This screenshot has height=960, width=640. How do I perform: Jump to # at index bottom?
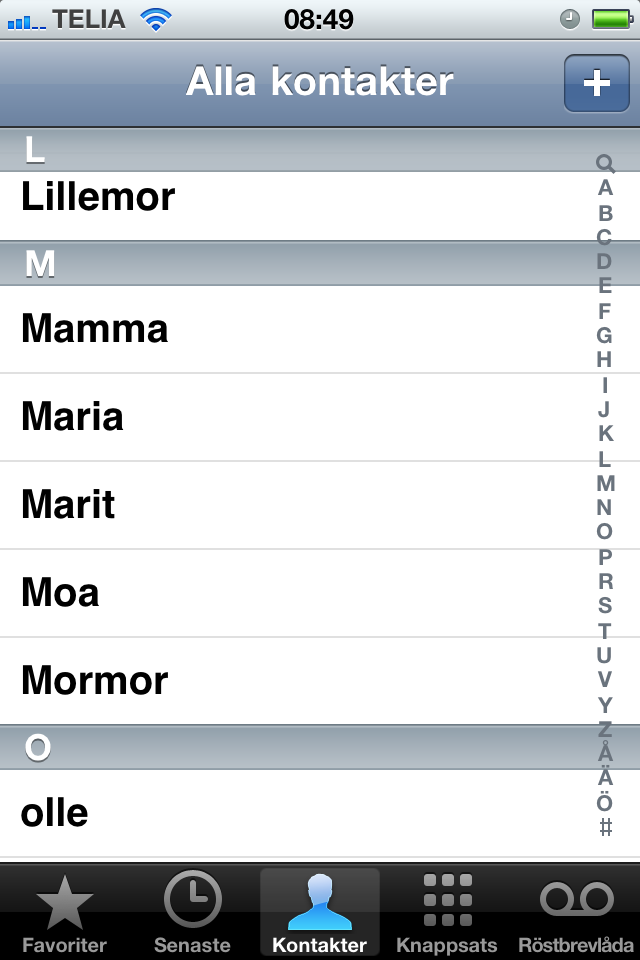605,827
